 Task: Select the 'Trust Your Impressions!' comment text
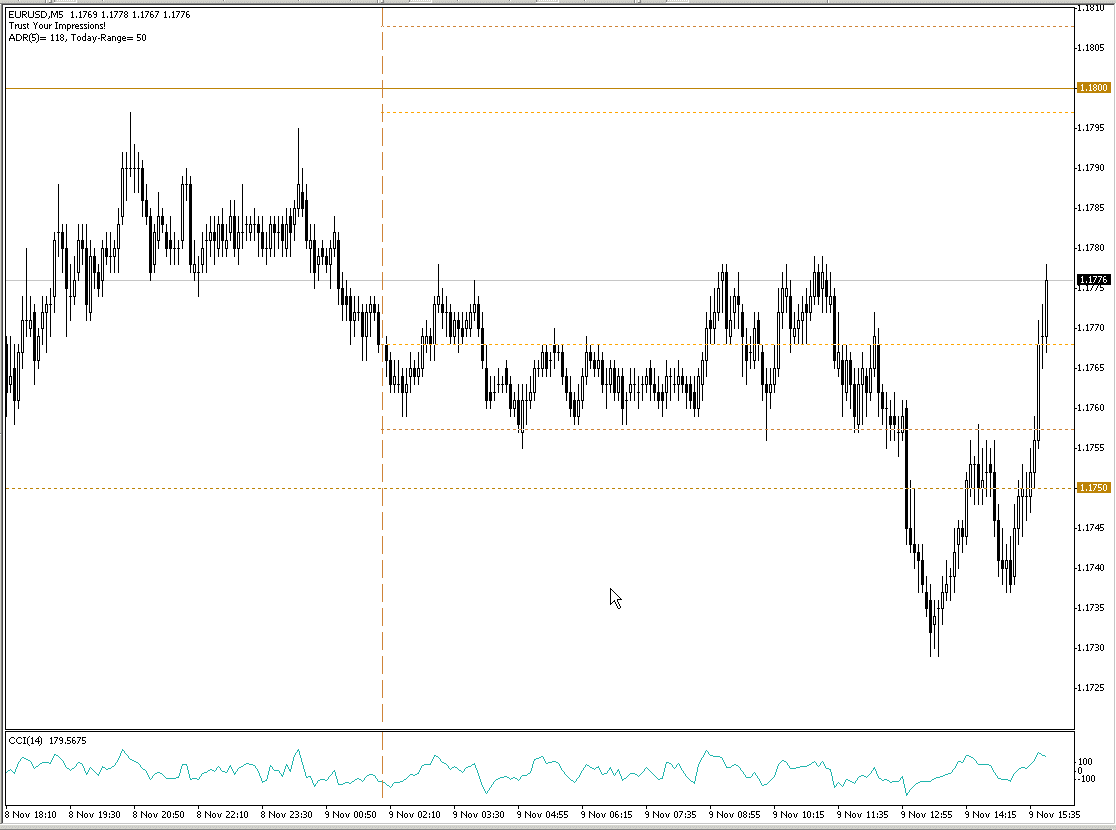point(57,26)
